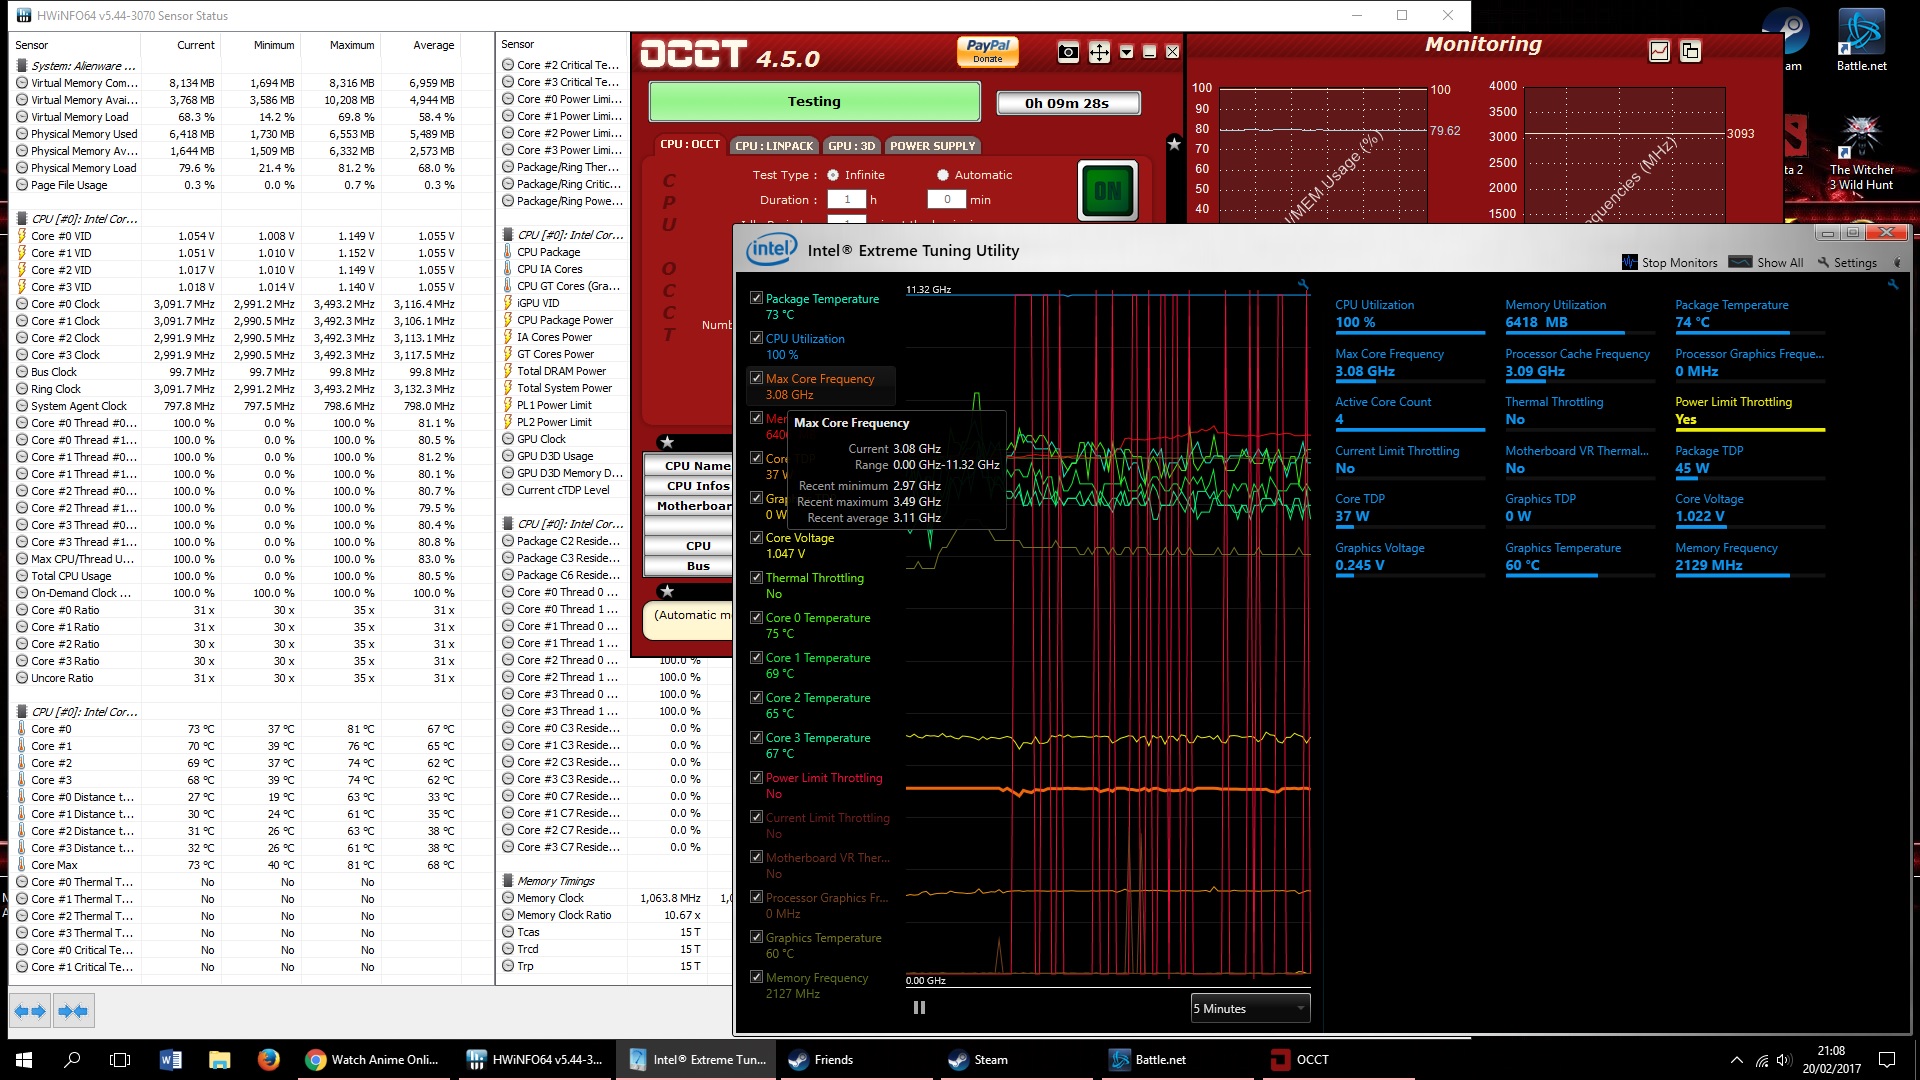
Task: Open File Explorer from the taskbar
Action: (x=219, y=1059)
